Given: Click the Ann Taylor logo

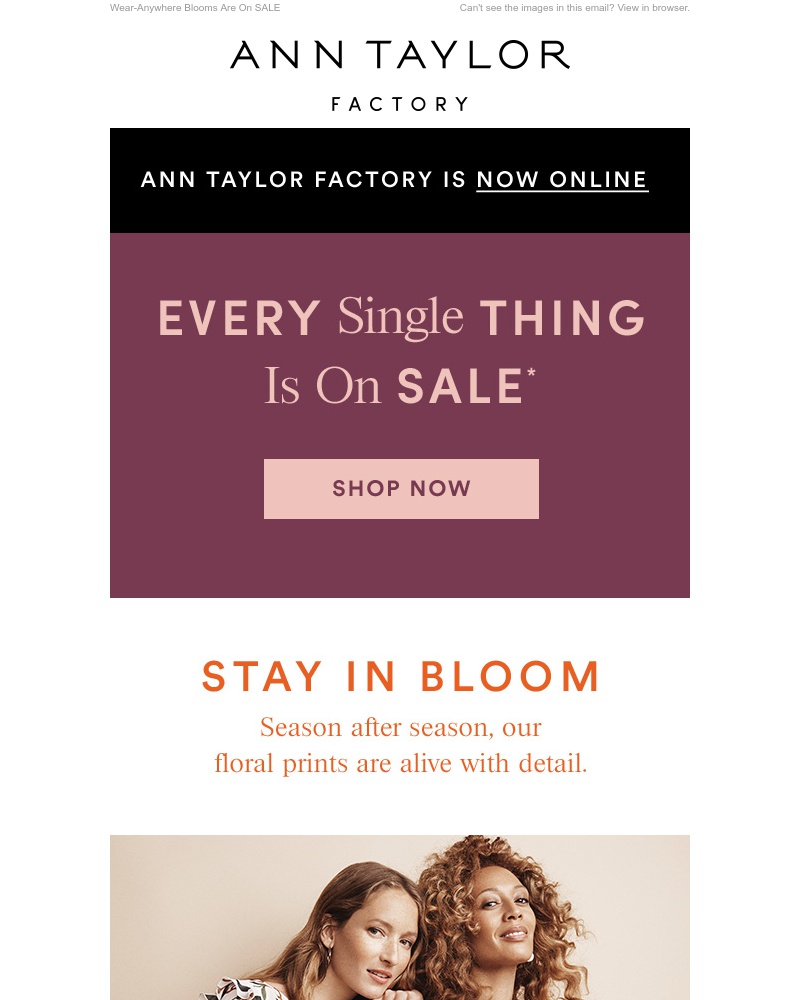Looking at the screenshot, I should (400, 55).
